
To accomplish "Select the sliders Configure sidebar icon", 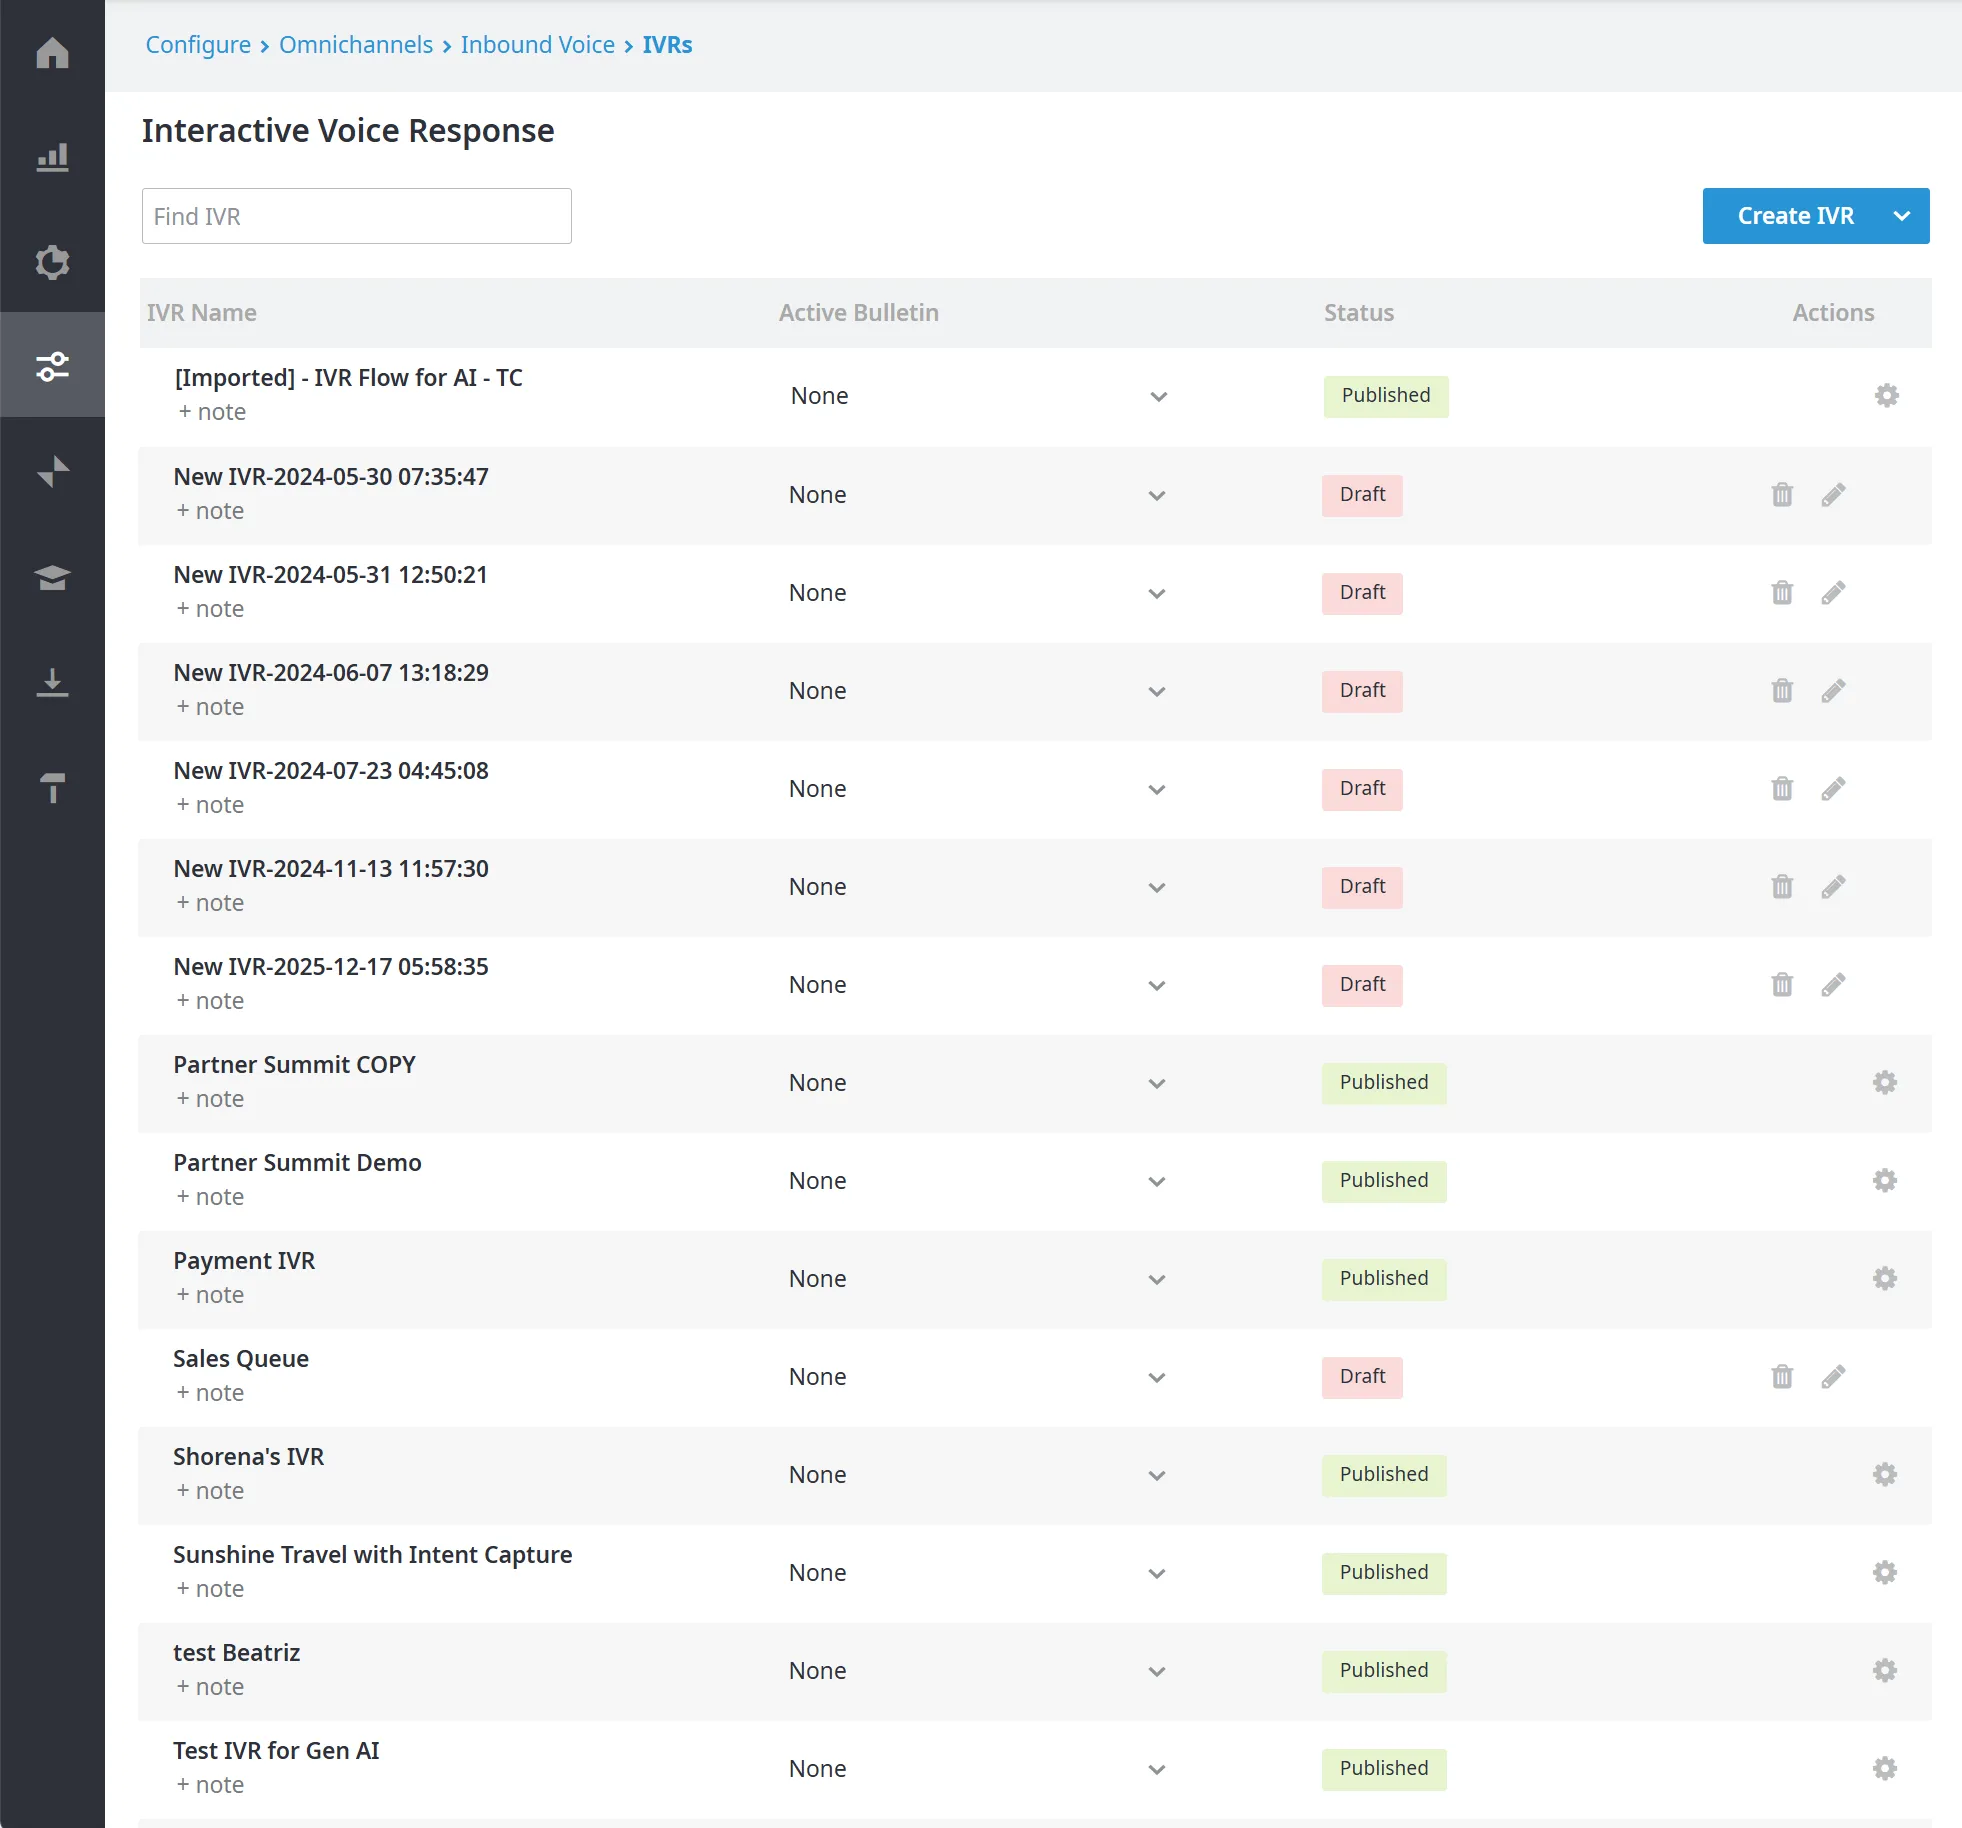I will click(x=52, y=366).
